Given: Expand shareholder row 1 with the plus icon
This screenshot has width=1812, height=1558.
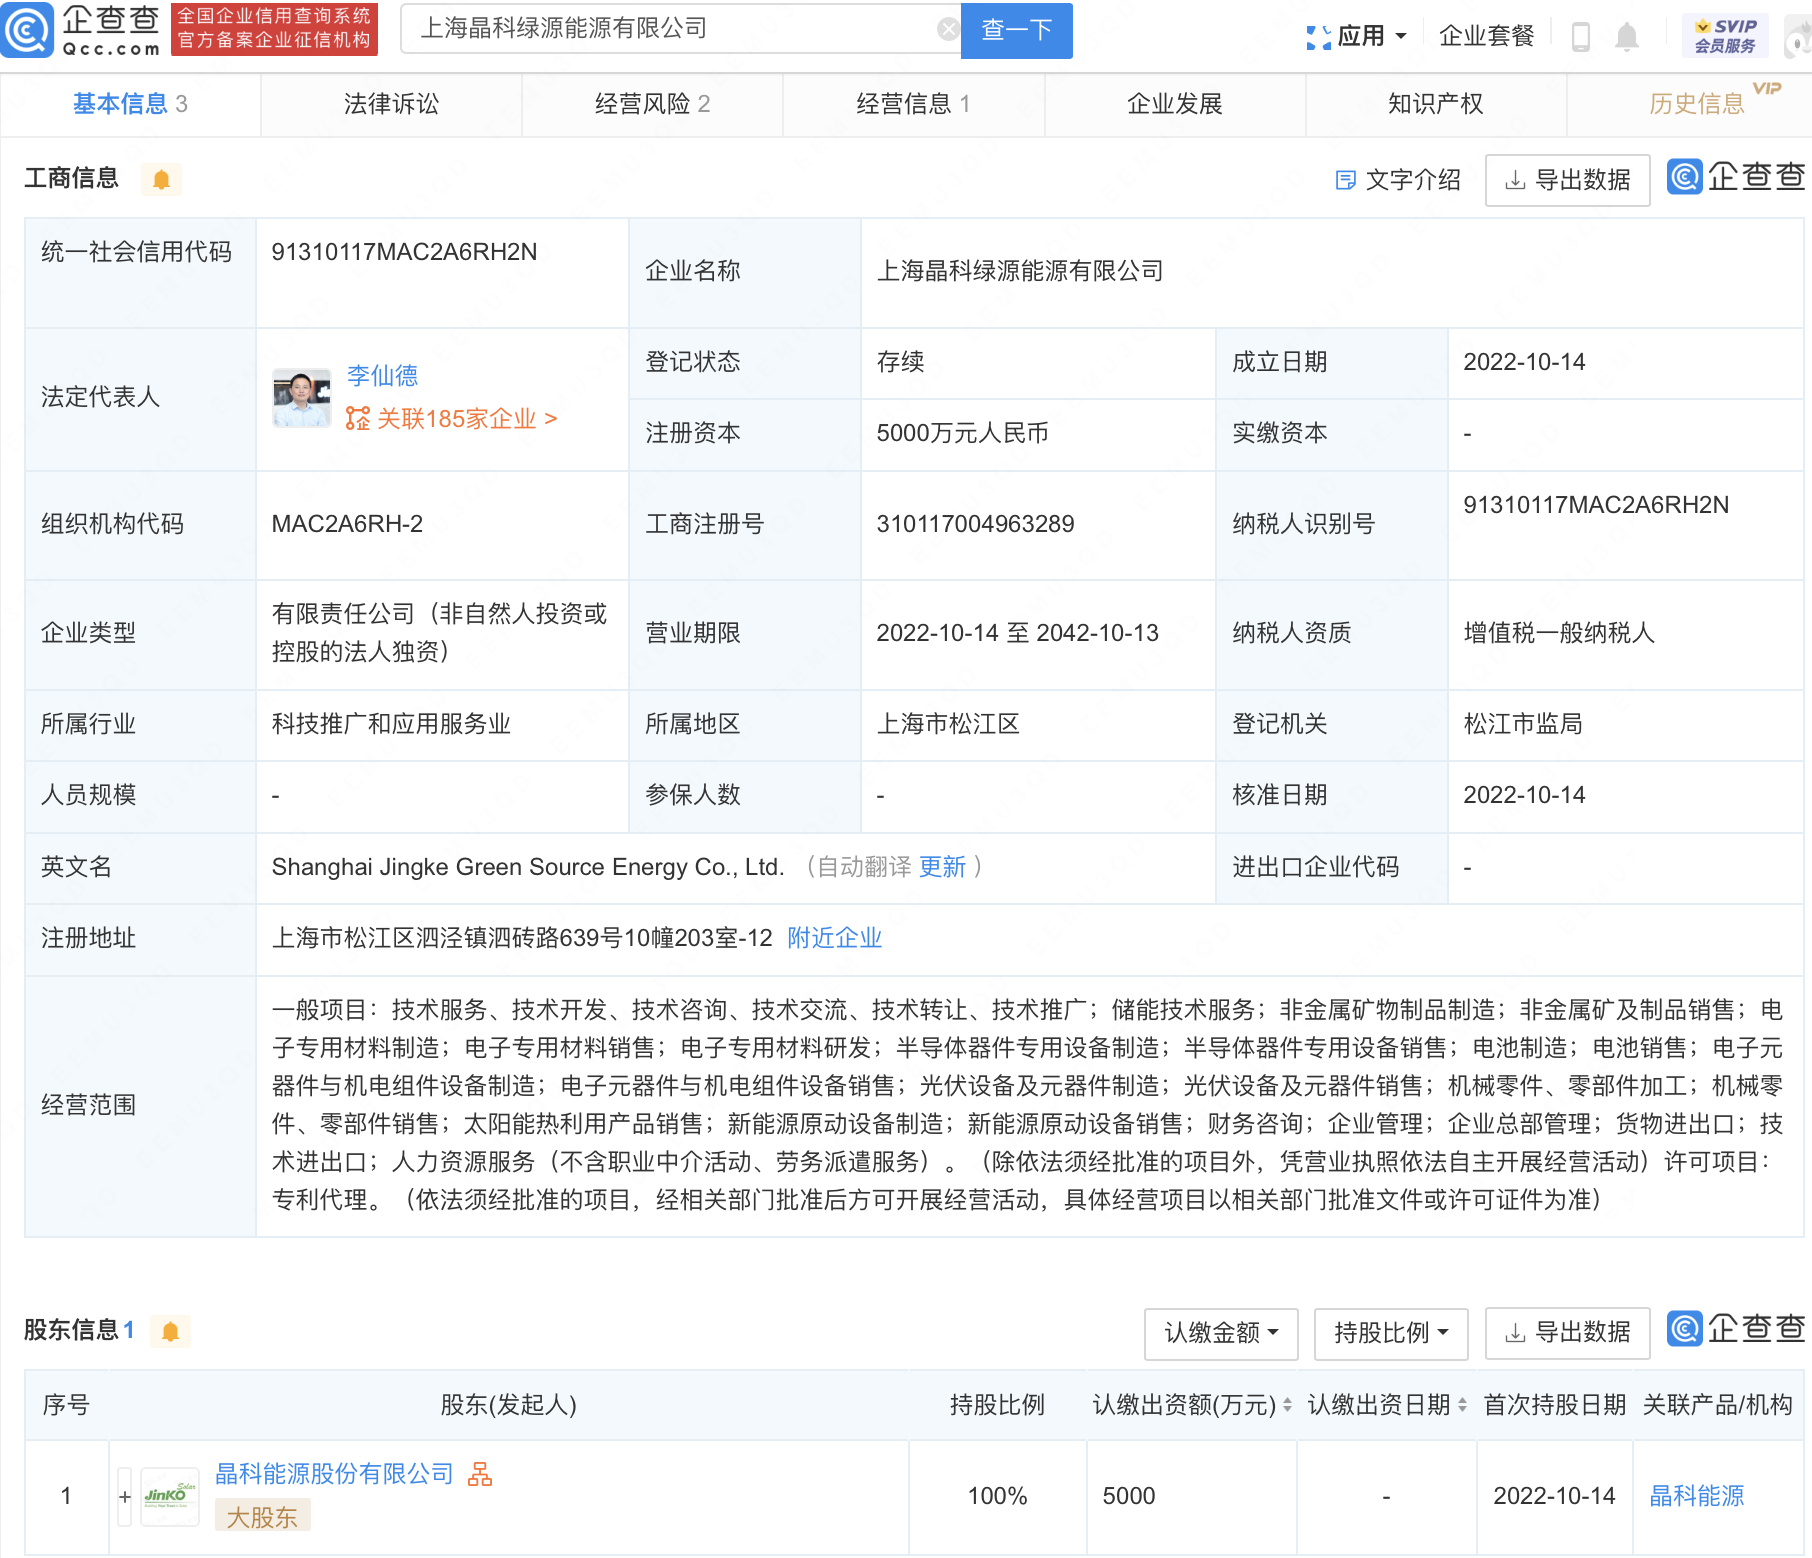Looking at the screenshot, I should [x=125, y=1497].
